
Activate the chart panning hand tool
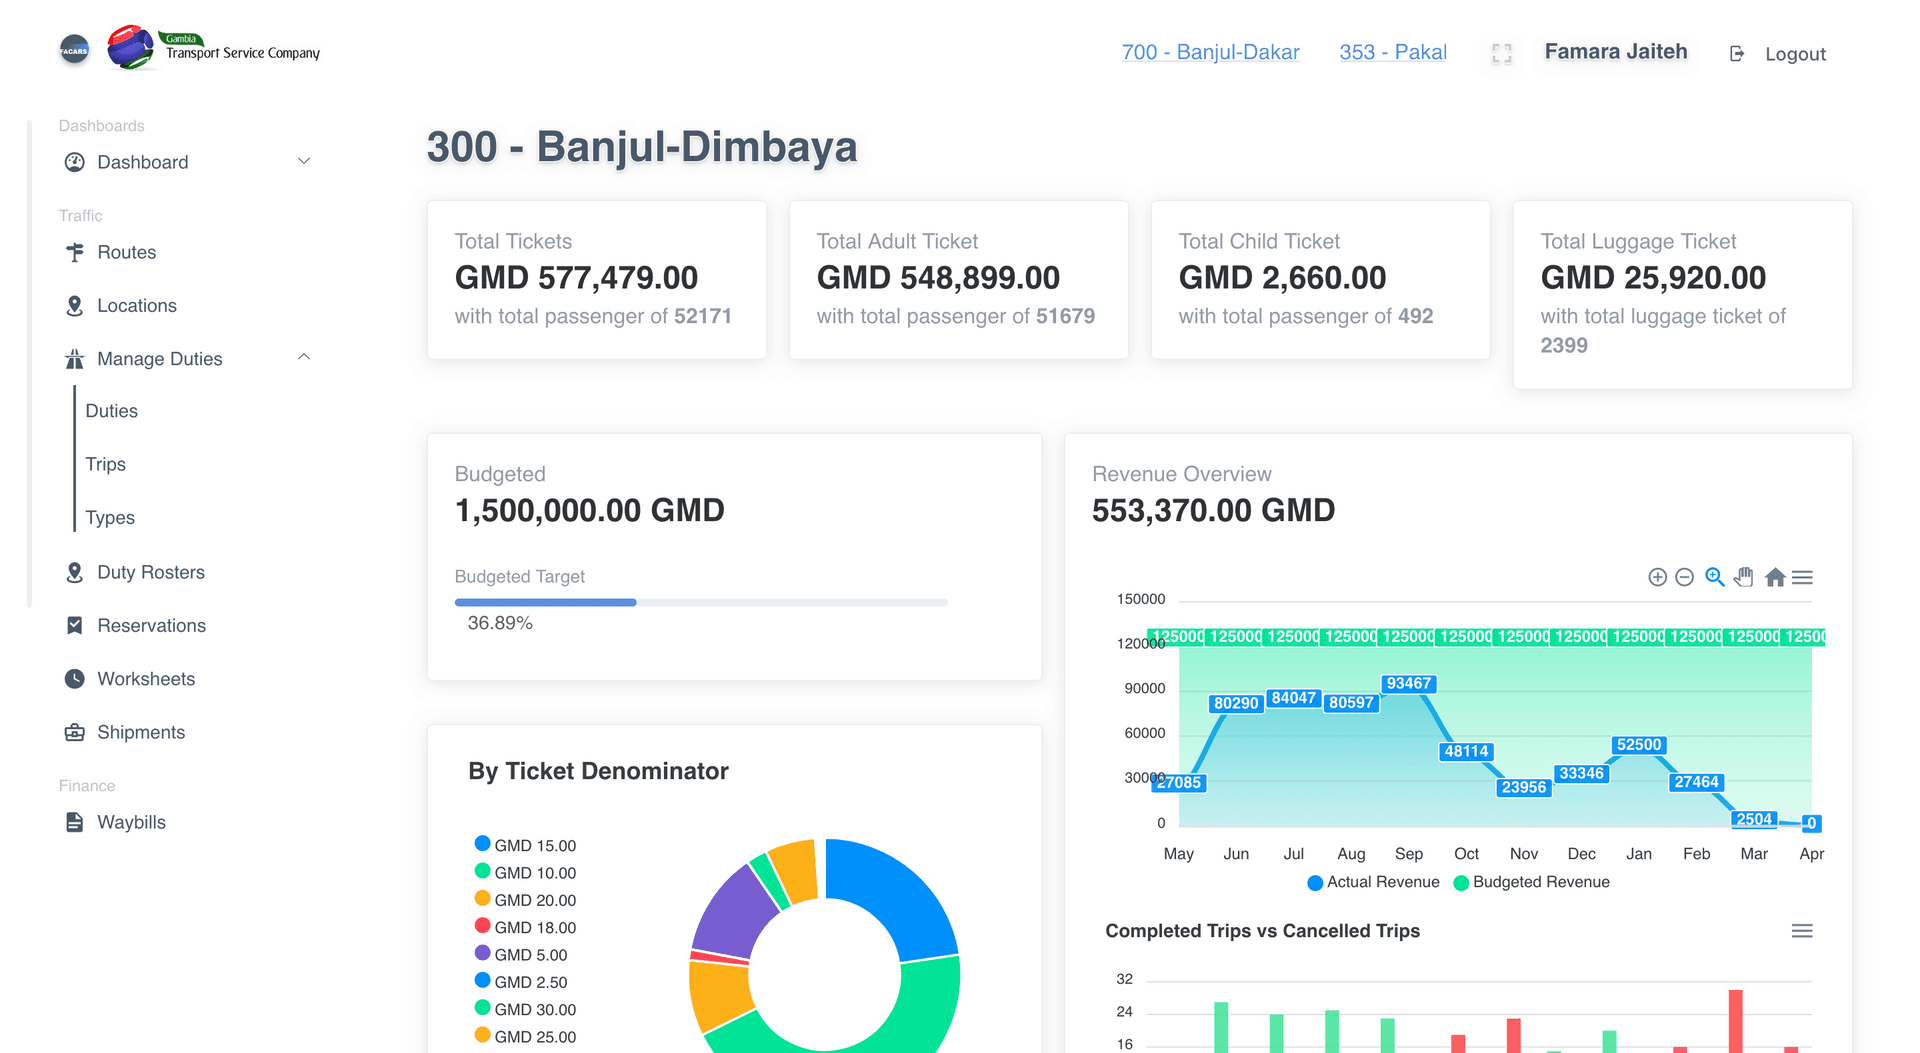pos(1744,577)
